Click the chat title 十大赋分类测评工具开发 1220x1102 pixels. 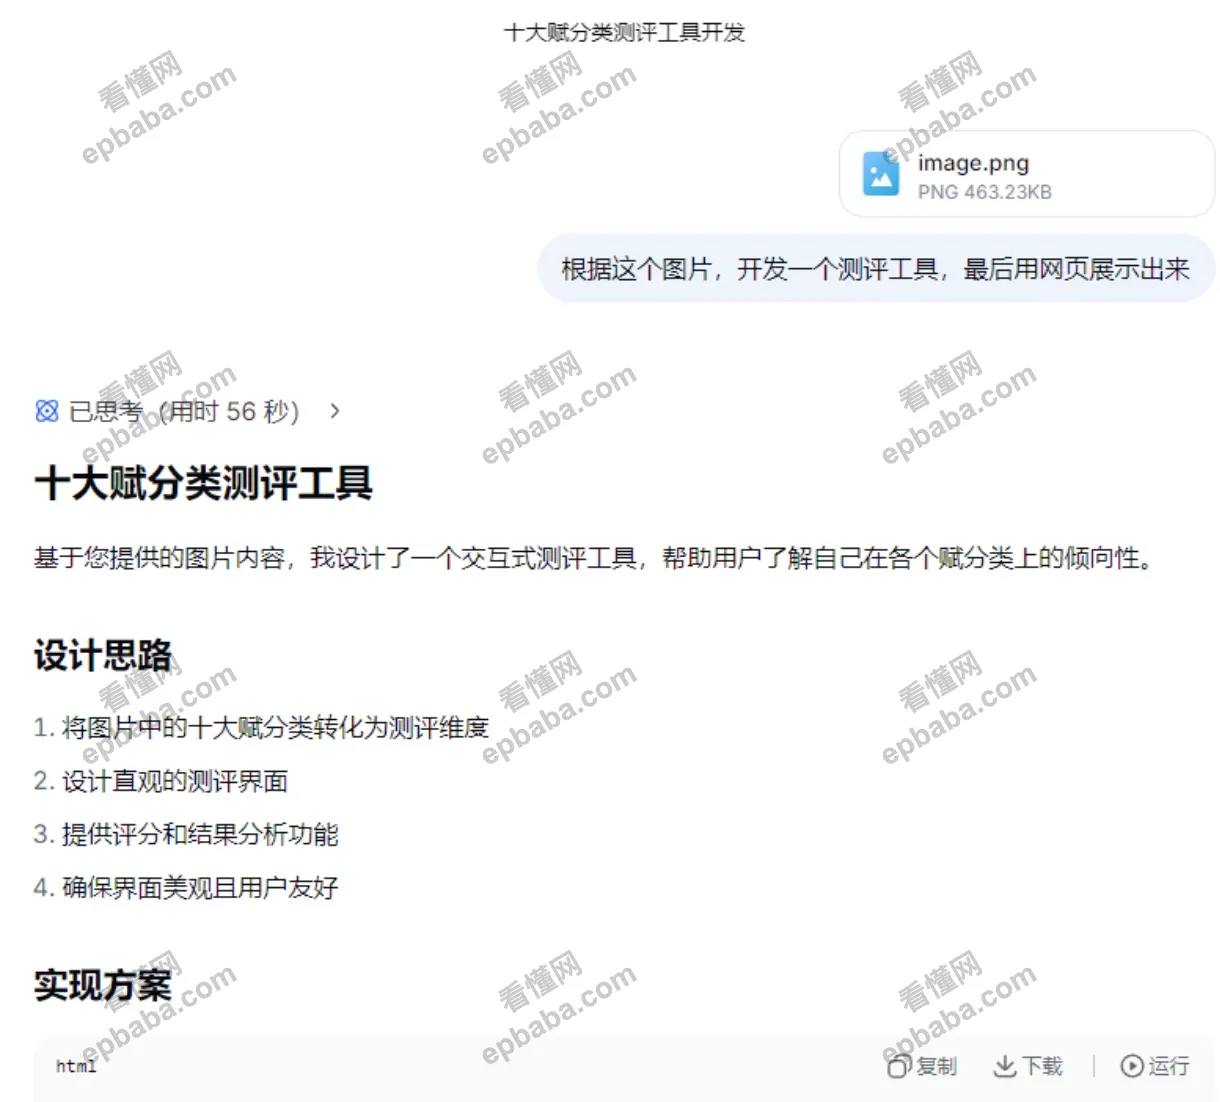coord(624,32)
